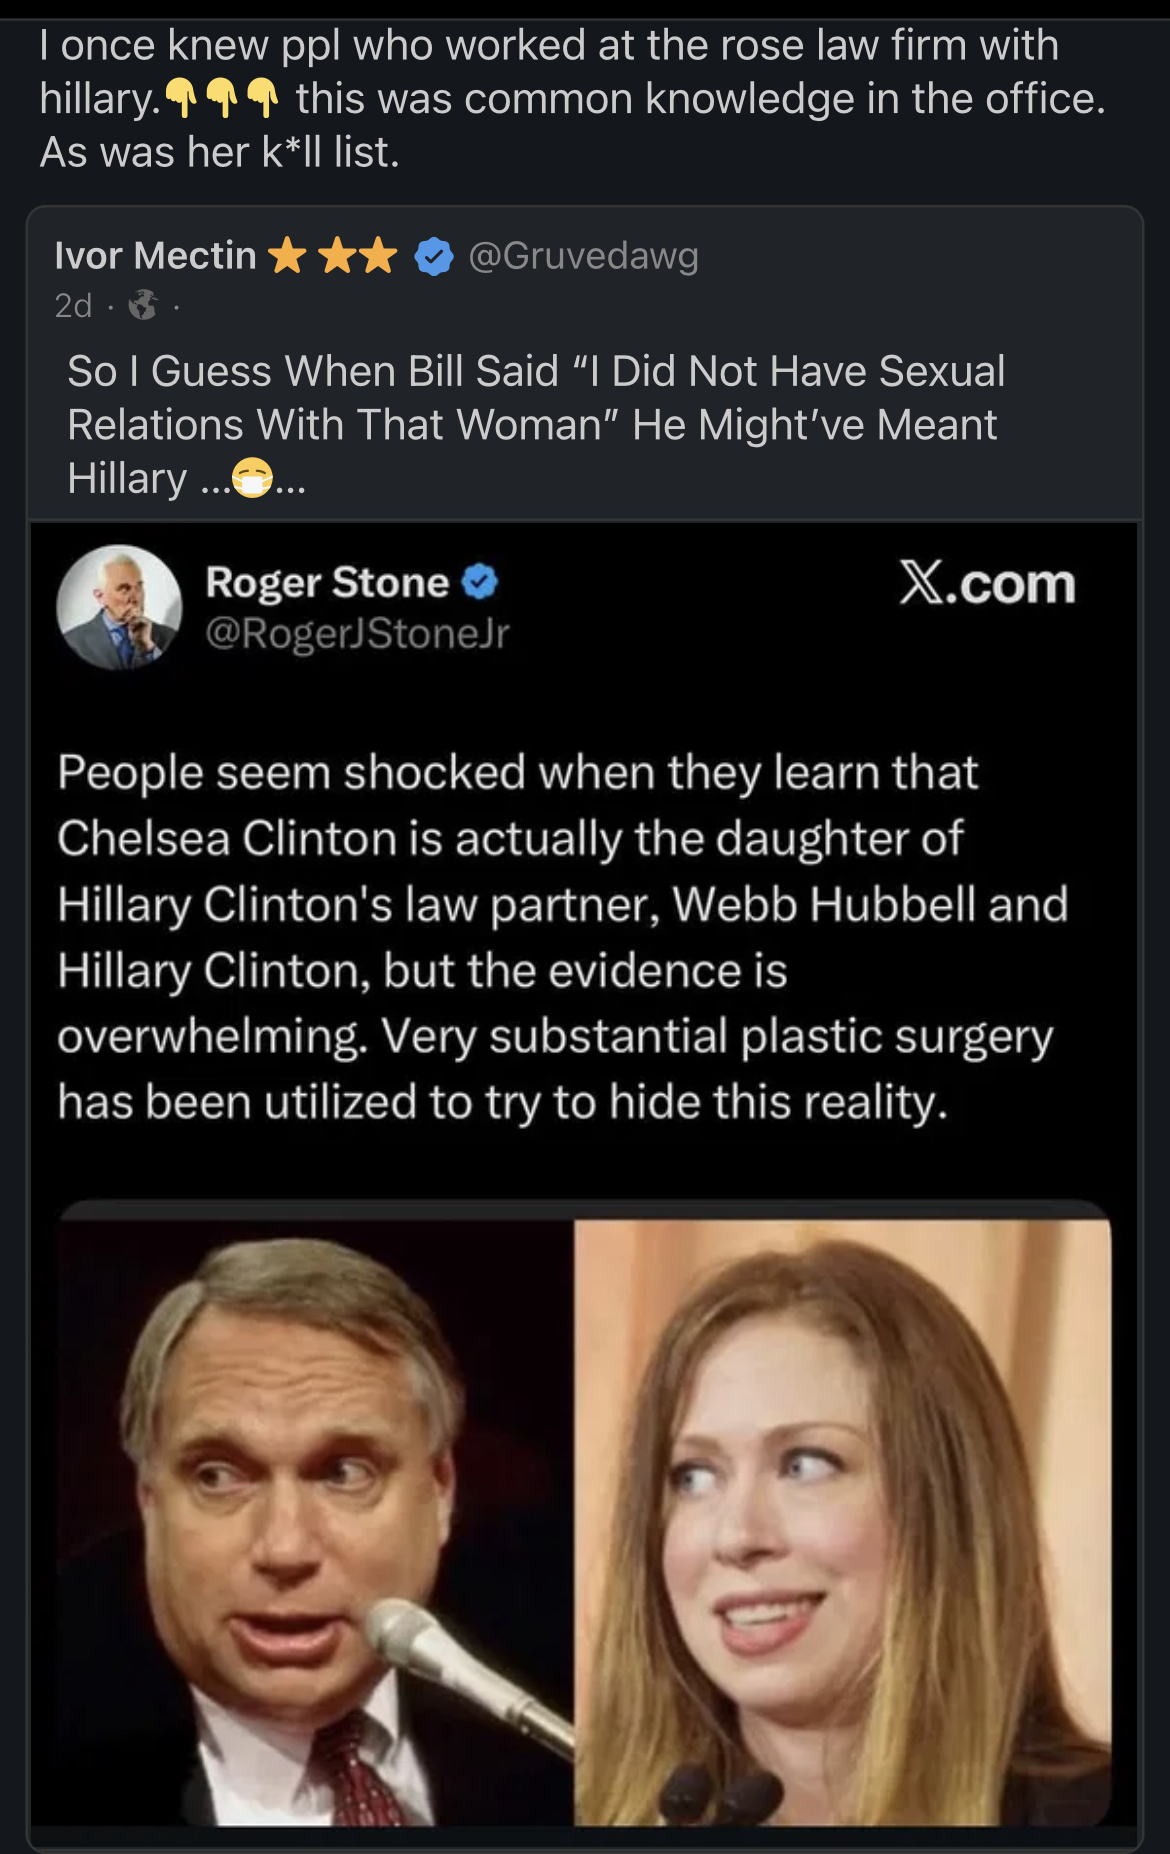Select the mask-face emoji in the Hillary caption
Viewport: 1170px width, 1854px height.
pyautogui.click(x=251, y=479)
